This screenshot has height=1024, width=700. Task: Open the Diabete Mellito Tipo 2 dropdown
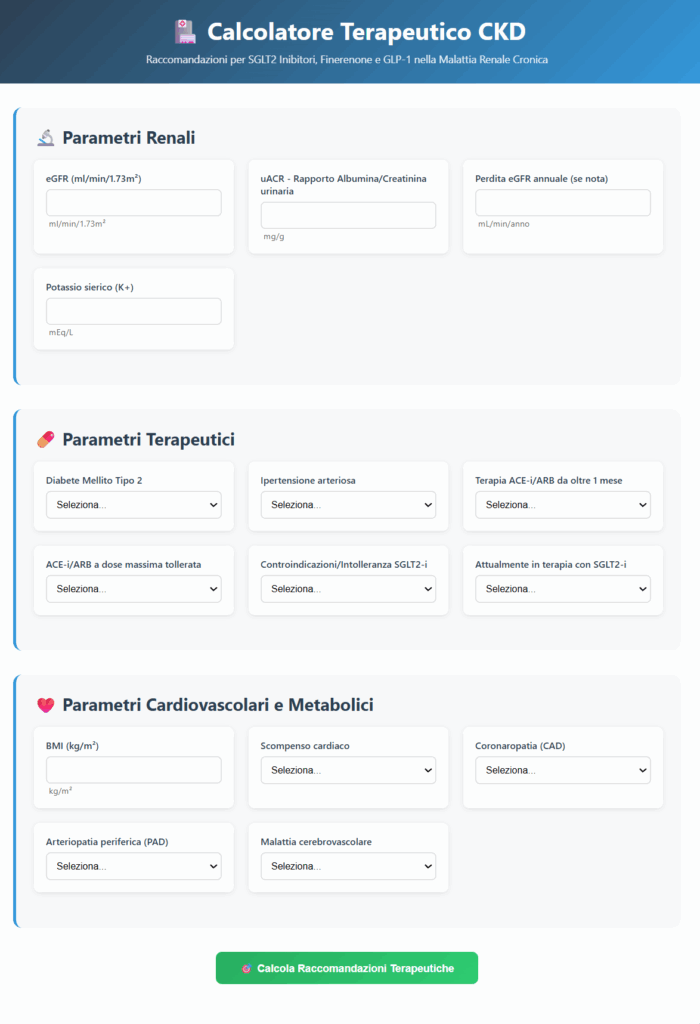pyautogui.click(x=134, y=505)
